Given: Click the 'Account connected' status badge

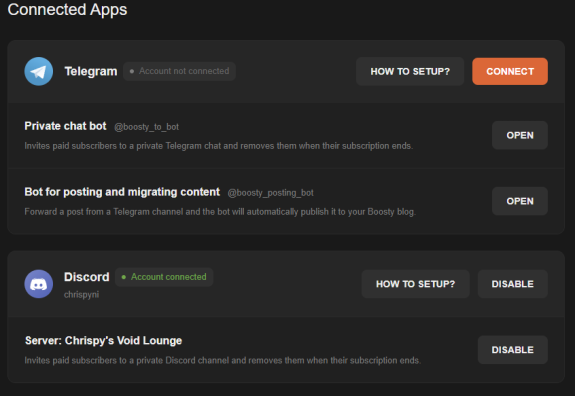Looking at the screenshot, I should (164, 277).
